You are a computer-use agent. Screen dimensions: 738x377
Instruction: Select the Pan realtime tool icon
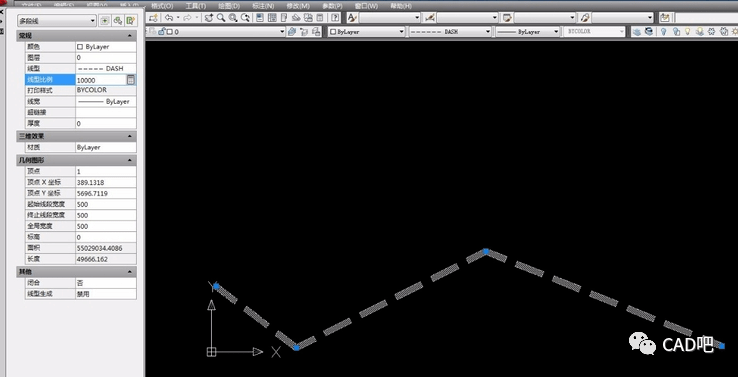tap(209, 18)
